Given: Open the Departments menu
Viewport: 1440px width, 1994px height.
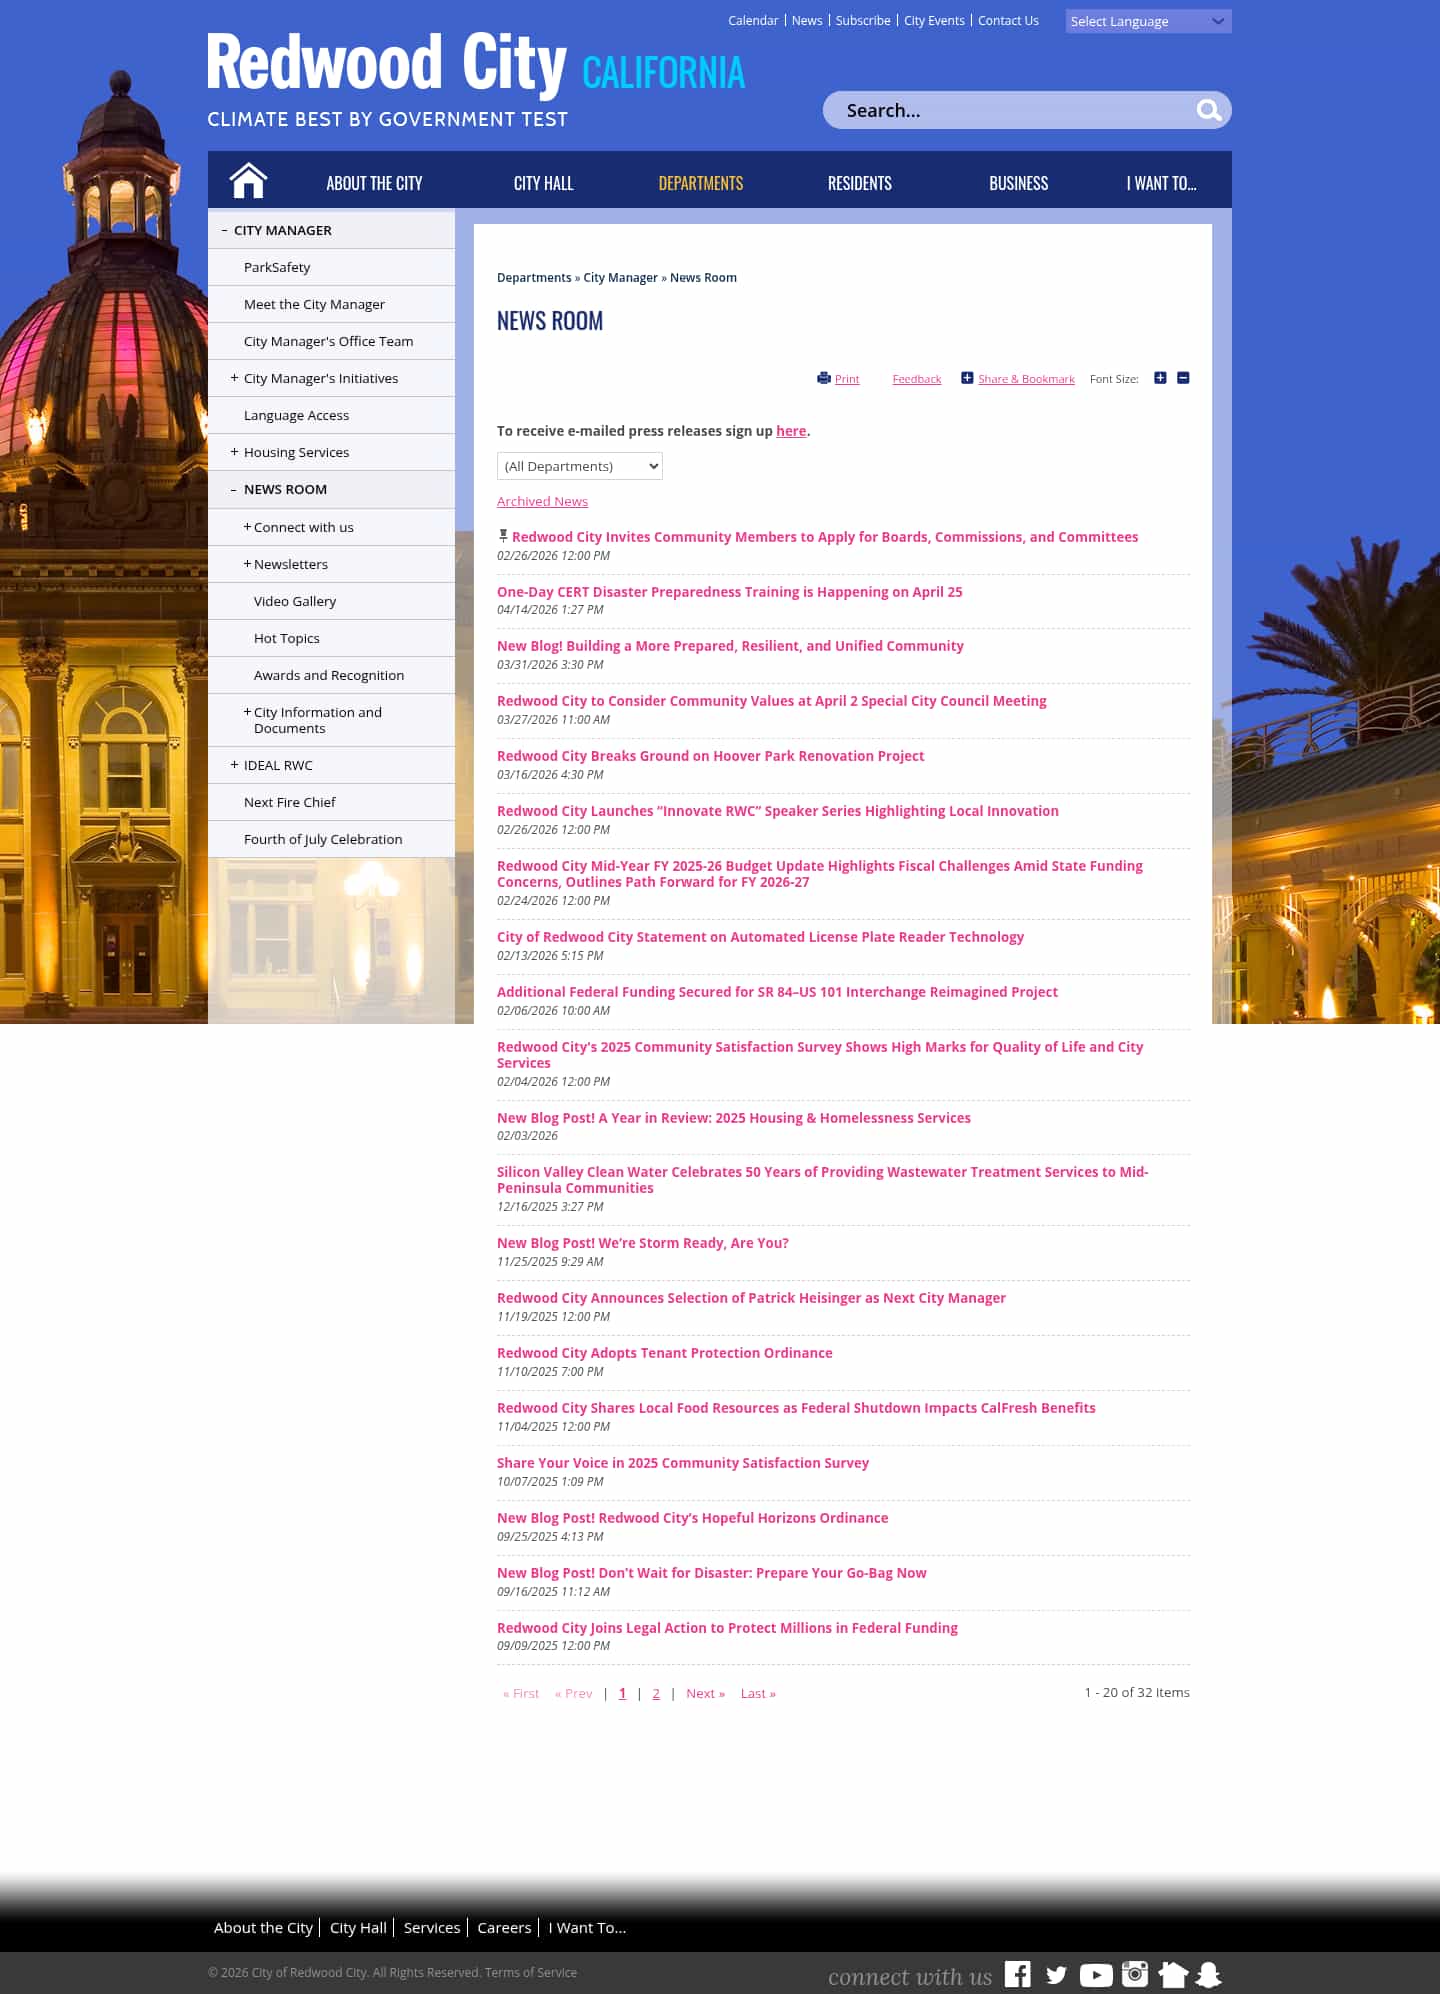Looking at the screenshot, I should click(700, 183).
